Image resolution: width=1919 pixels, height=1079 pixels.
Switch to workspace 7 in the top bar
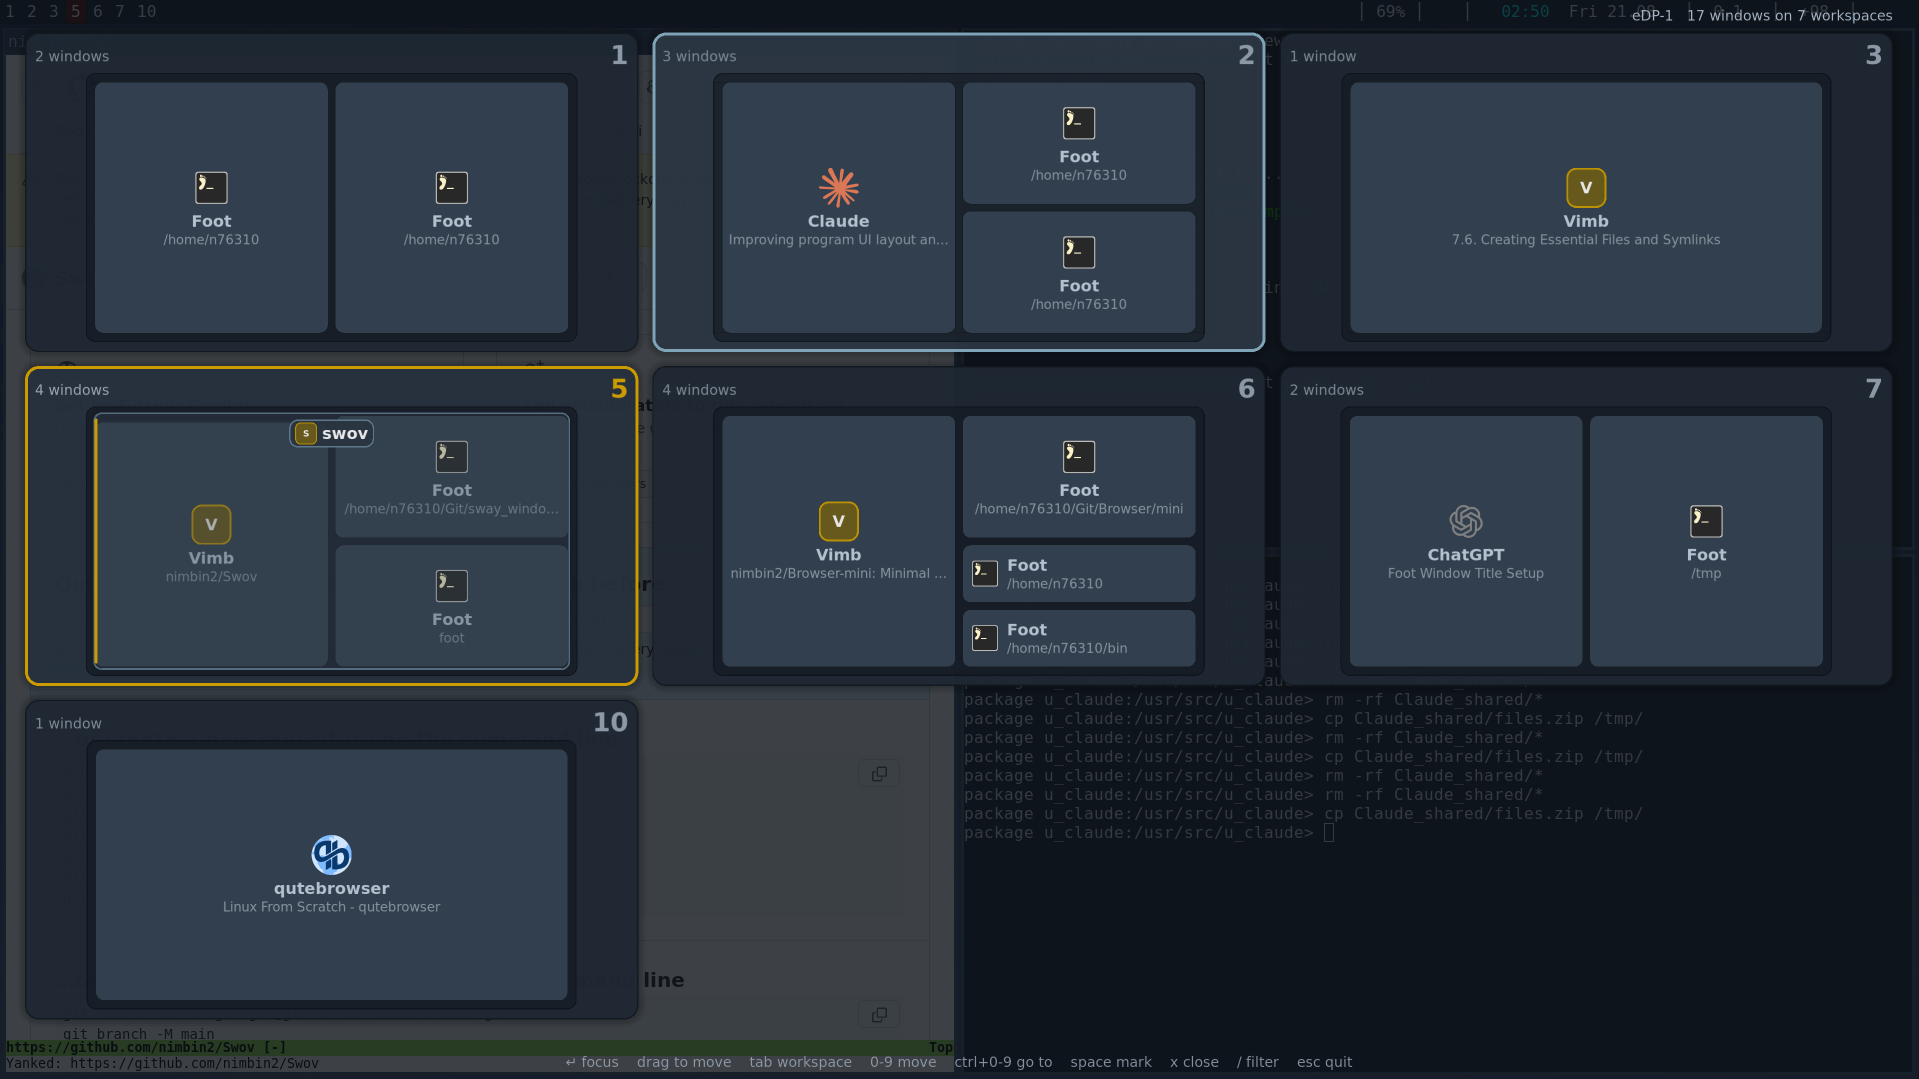[x=120, y=11]
